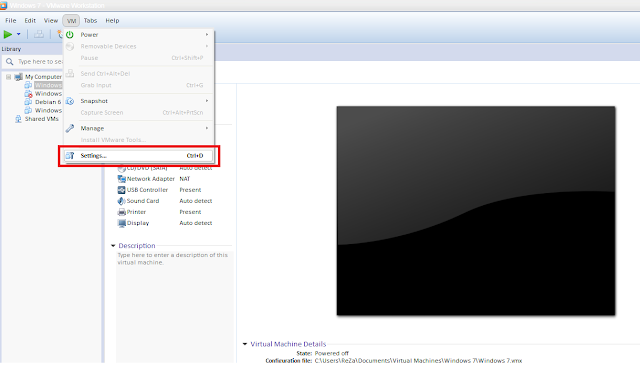
Task: Open the Help menu
Action: coord(112,20)
